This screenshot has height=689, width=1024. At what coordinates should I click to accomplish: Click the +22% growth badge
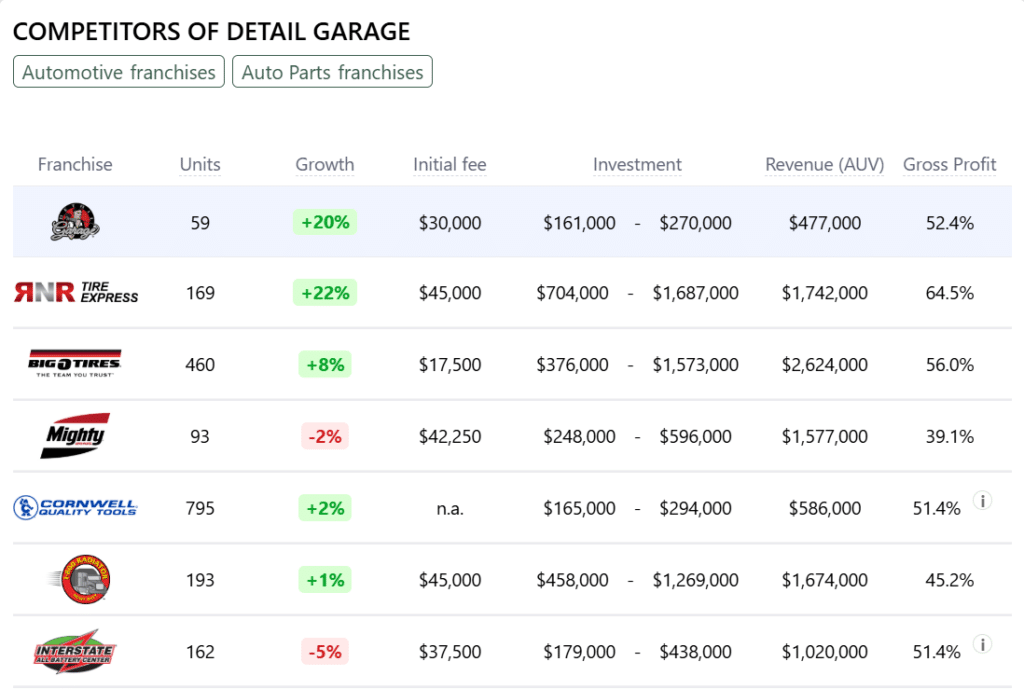click(x=325, y=293)
